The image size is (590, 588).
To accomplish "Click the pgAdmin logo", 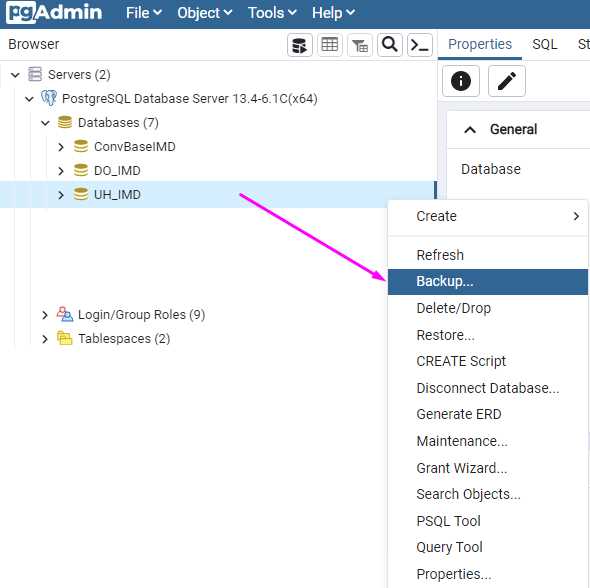I will pos(54,12).
